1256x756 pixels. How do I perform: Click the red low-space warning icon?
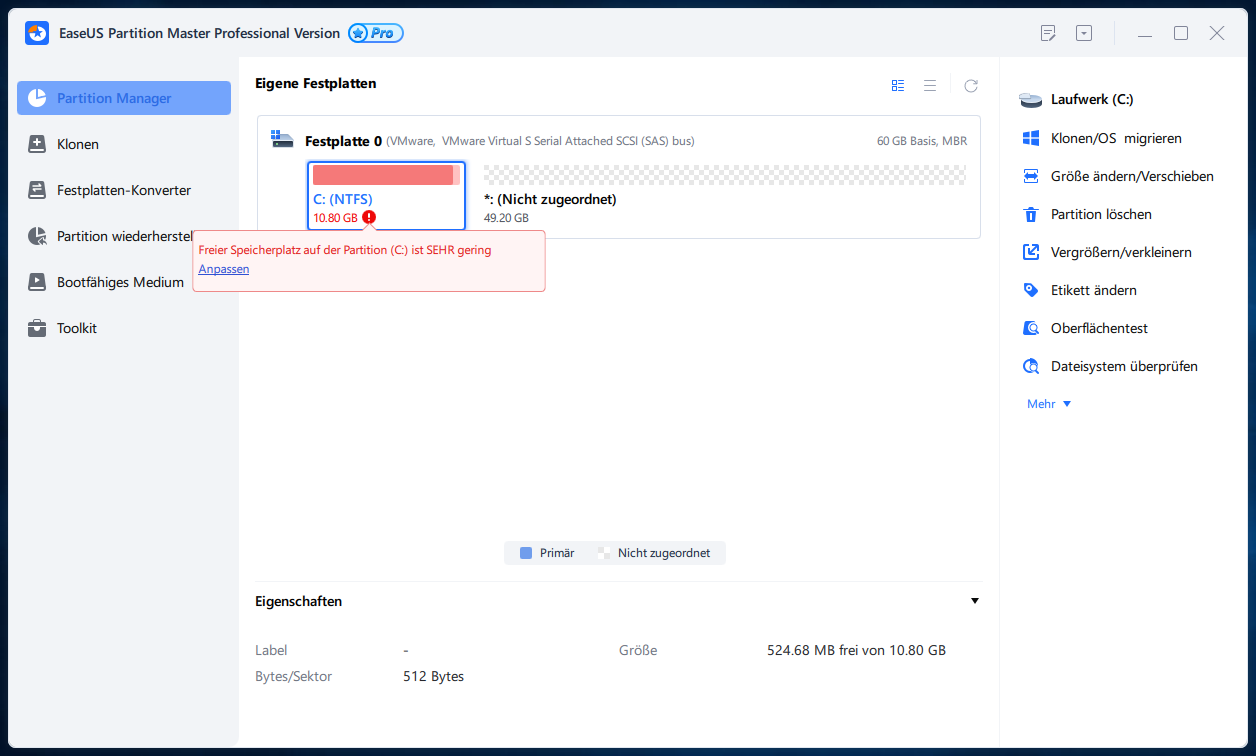(369, 217)
